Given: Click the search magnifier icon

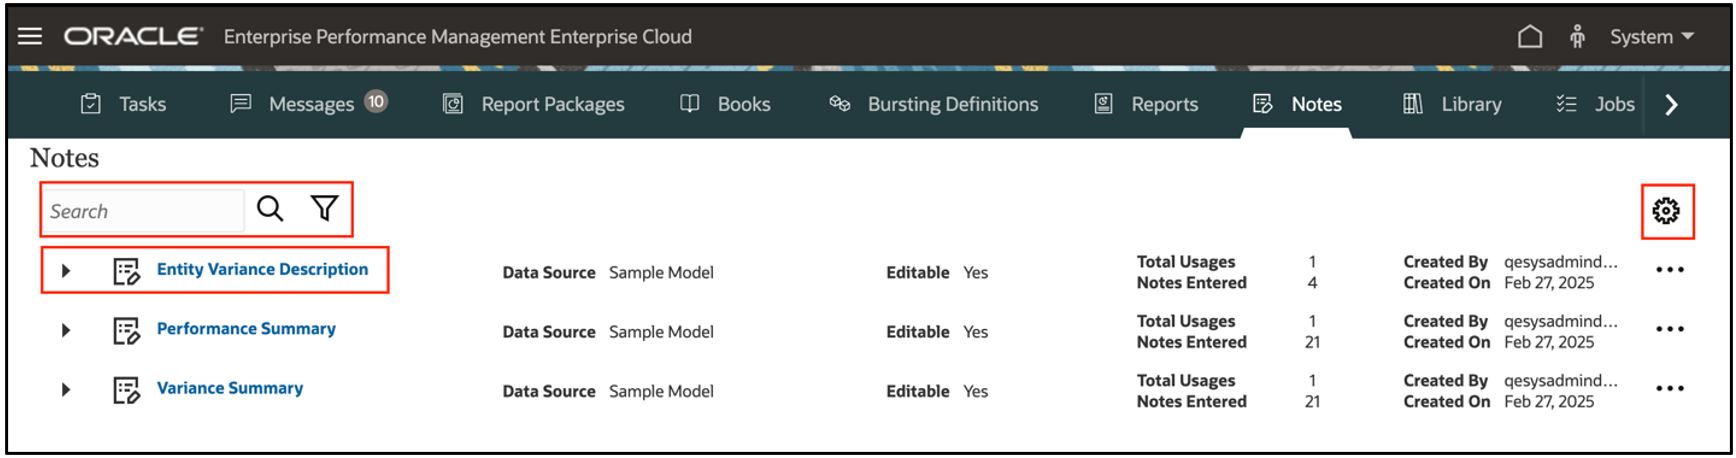Looking at the screenshot, I should (x=270, y=209).
